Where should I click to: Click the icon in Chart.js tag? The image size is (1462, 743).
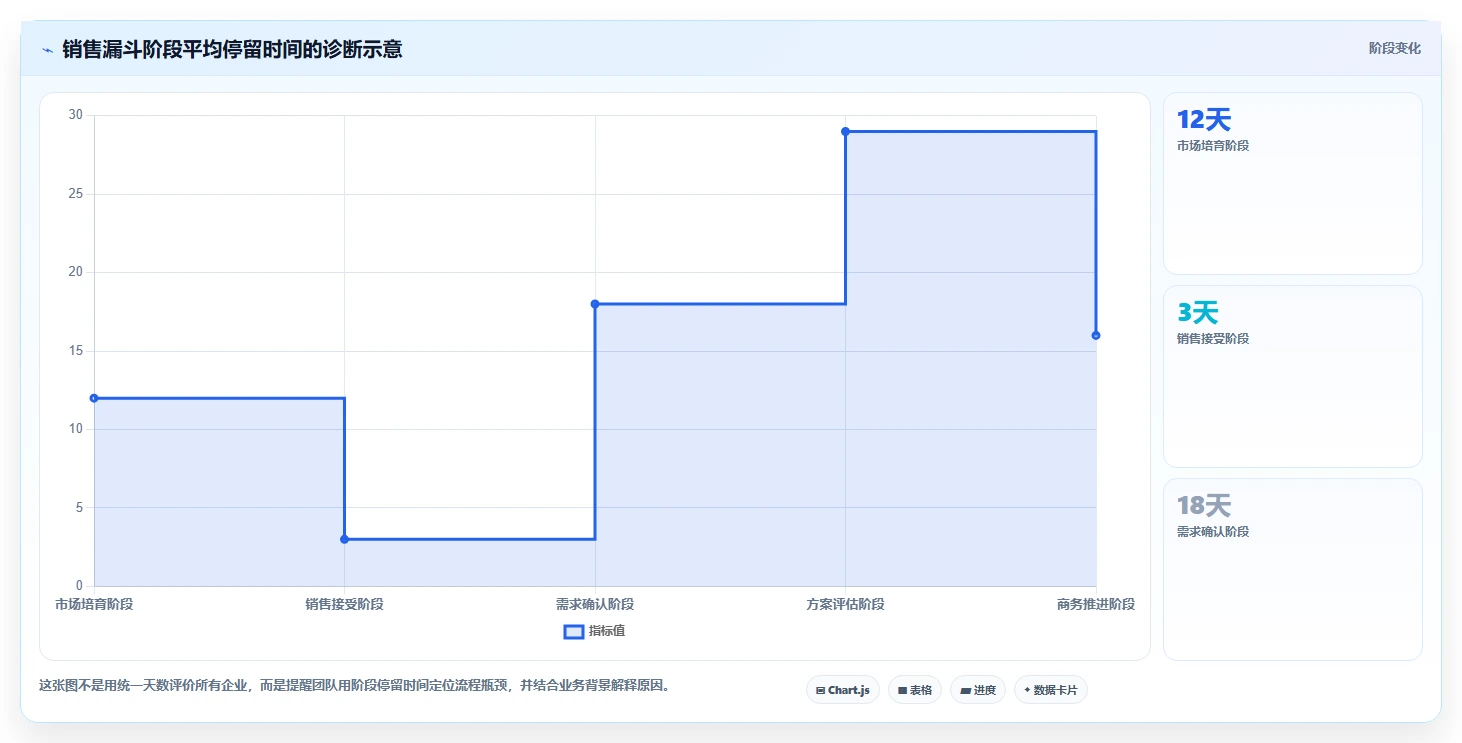click(820, 690)
